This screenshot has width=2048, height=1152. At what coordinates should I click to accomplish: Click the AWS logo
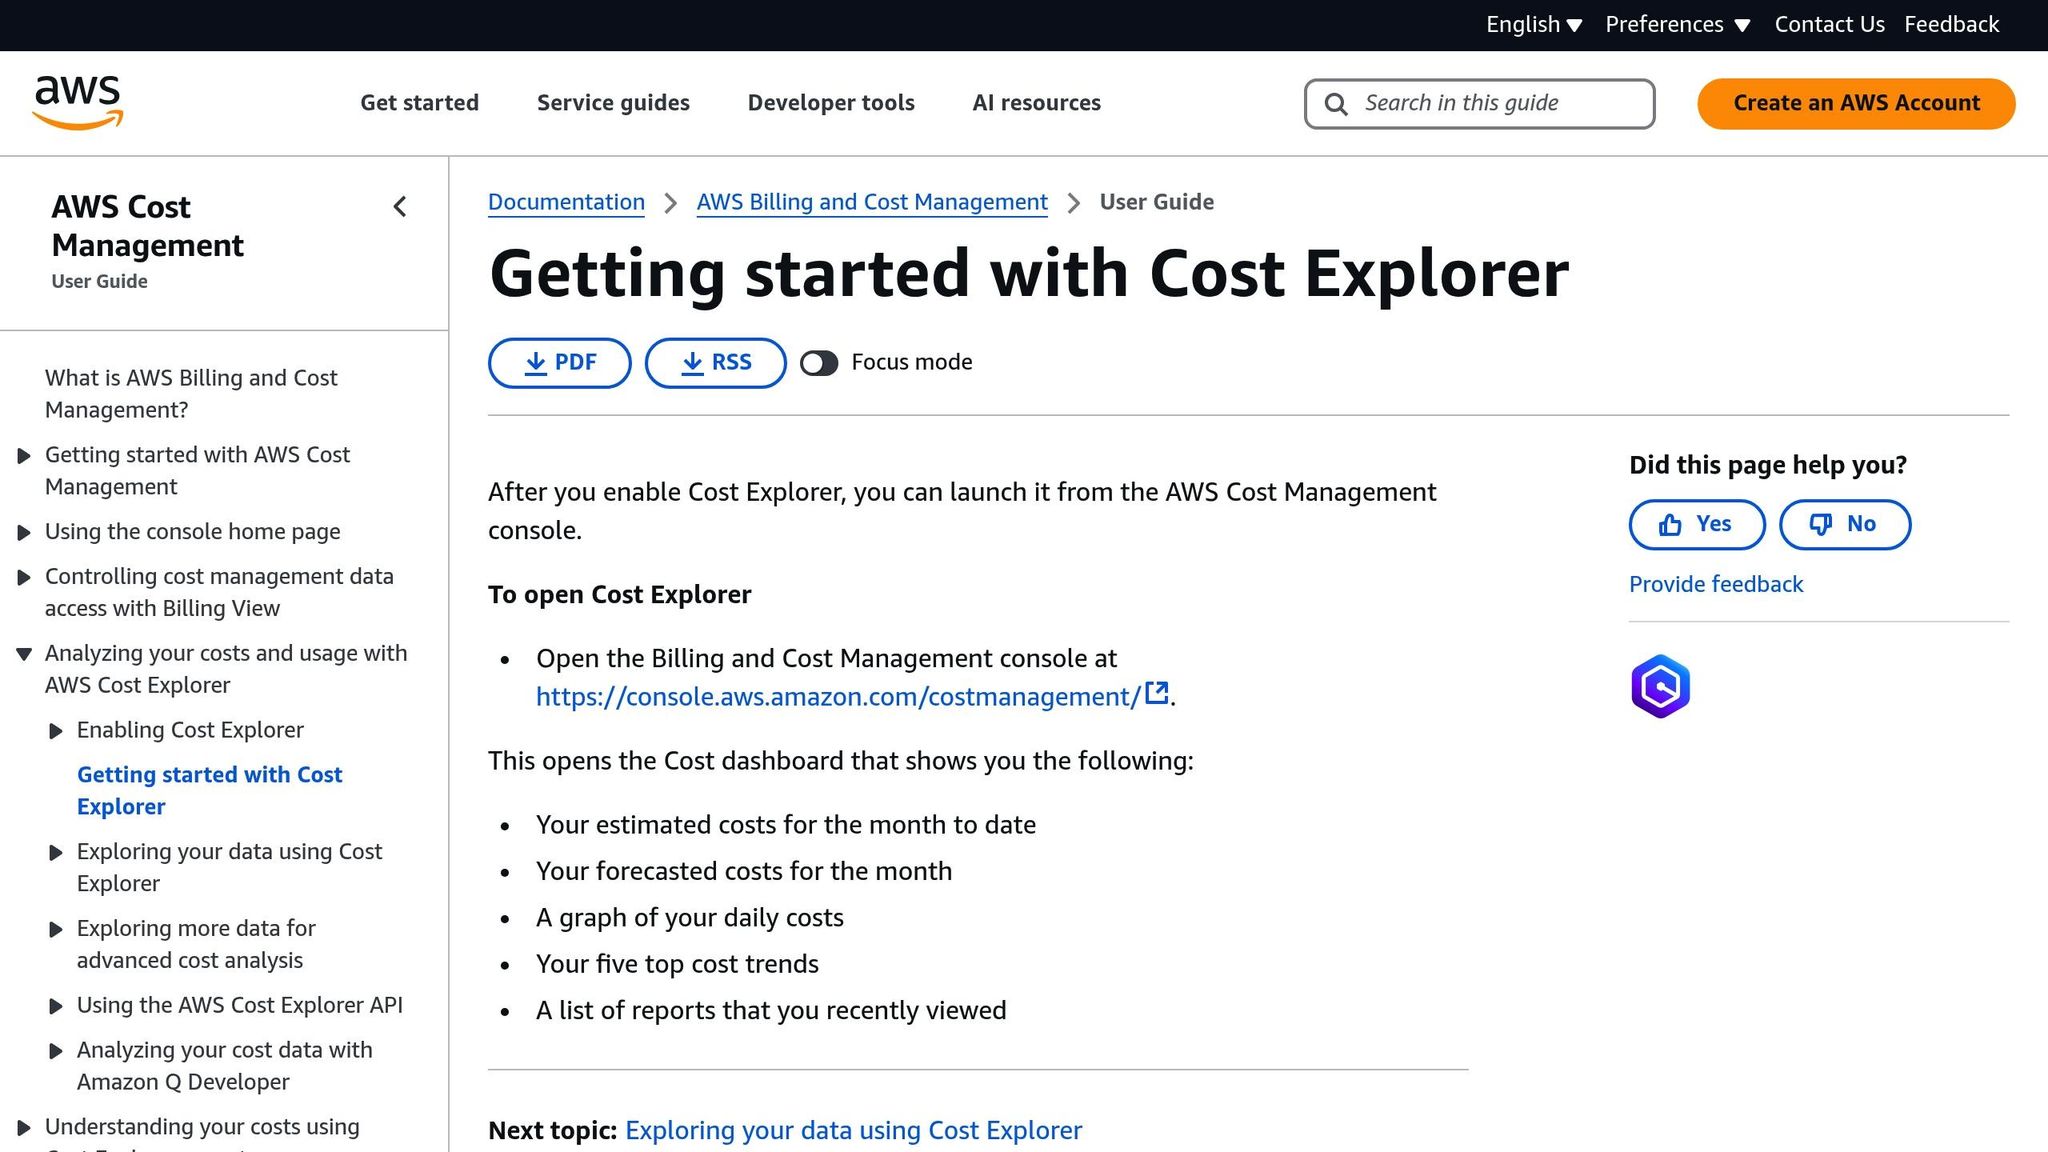pyautogui.click(x=78, y=102)
